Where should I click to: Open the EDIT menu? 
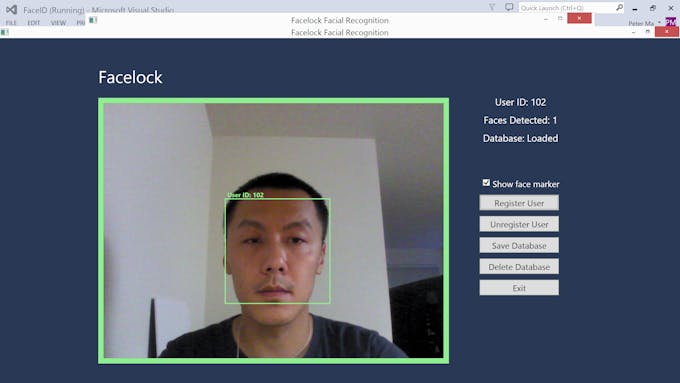(x=34, y=23)
